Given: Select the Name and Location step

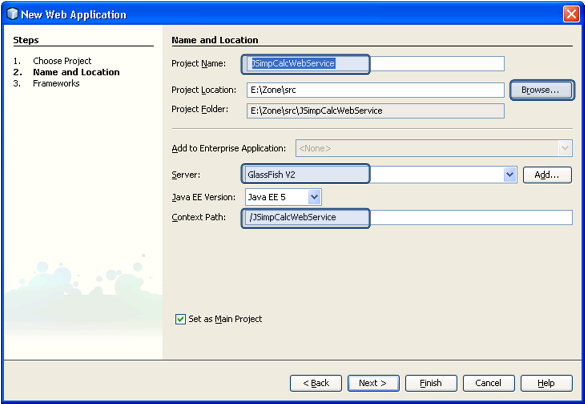Looking at the screenshot, I should 76,72.
